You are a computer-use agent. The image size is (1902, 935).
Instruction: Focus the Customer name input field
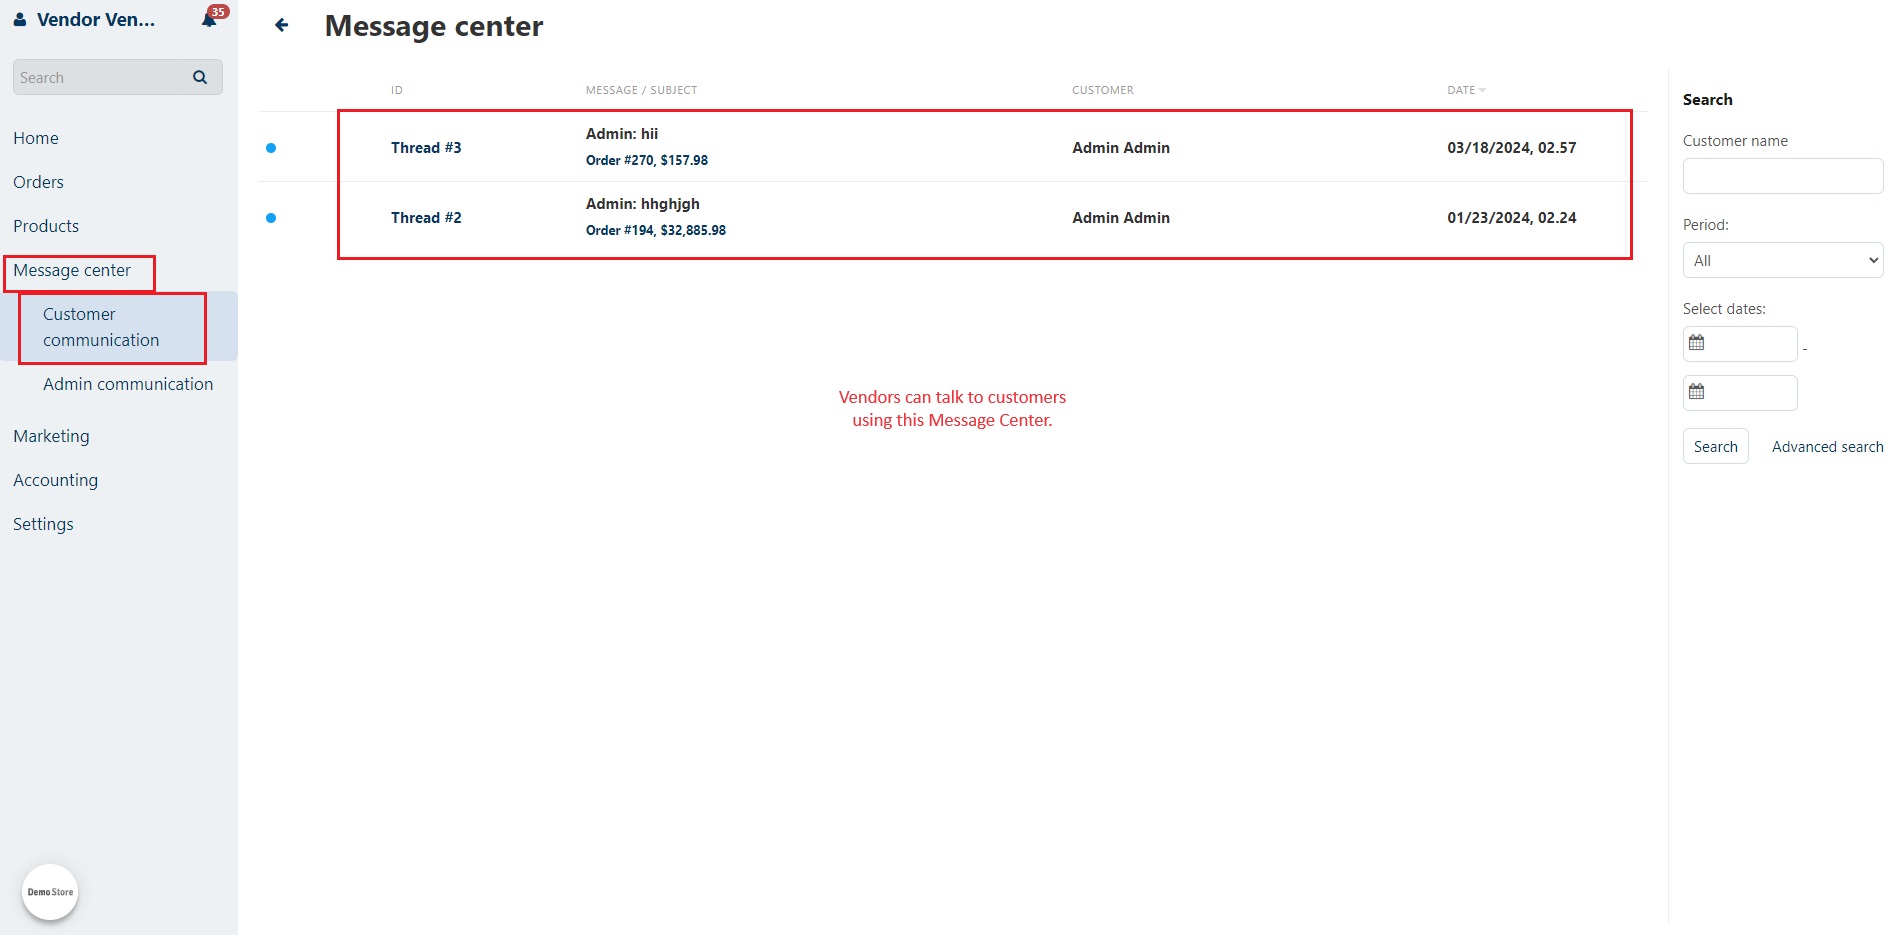coord(1783,176)
